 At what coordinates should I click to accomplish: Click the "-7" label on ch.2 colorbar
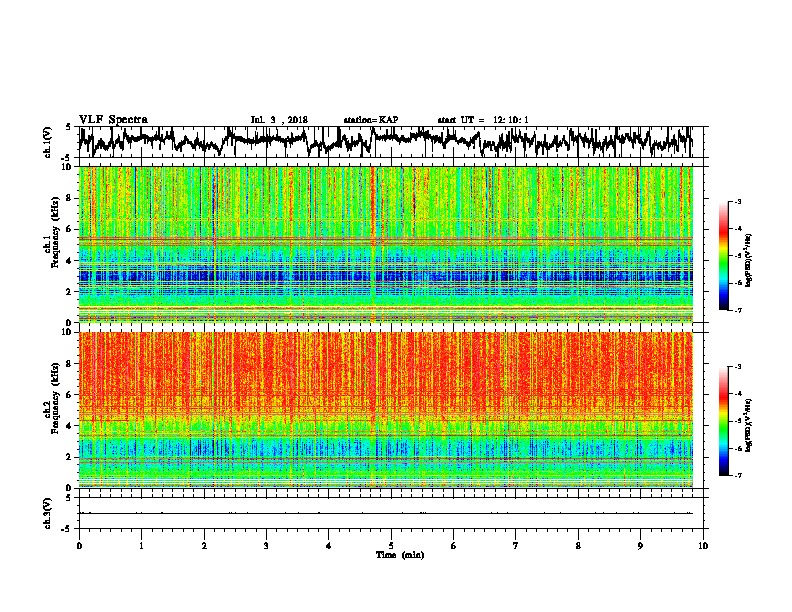(737, 476)
